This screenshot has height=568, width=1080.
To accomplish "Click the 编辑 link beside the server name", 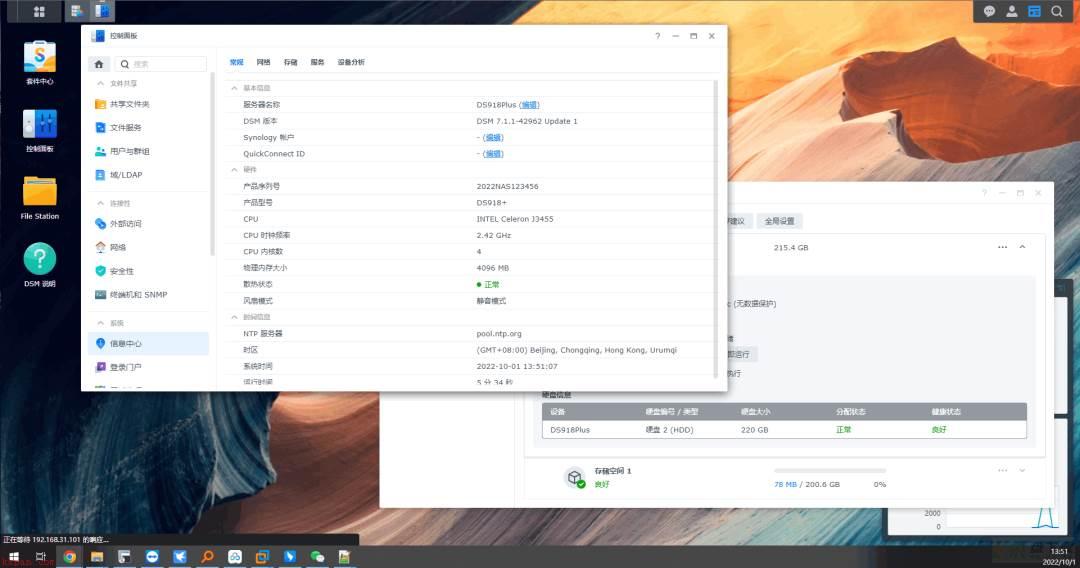I will (529, 105).
